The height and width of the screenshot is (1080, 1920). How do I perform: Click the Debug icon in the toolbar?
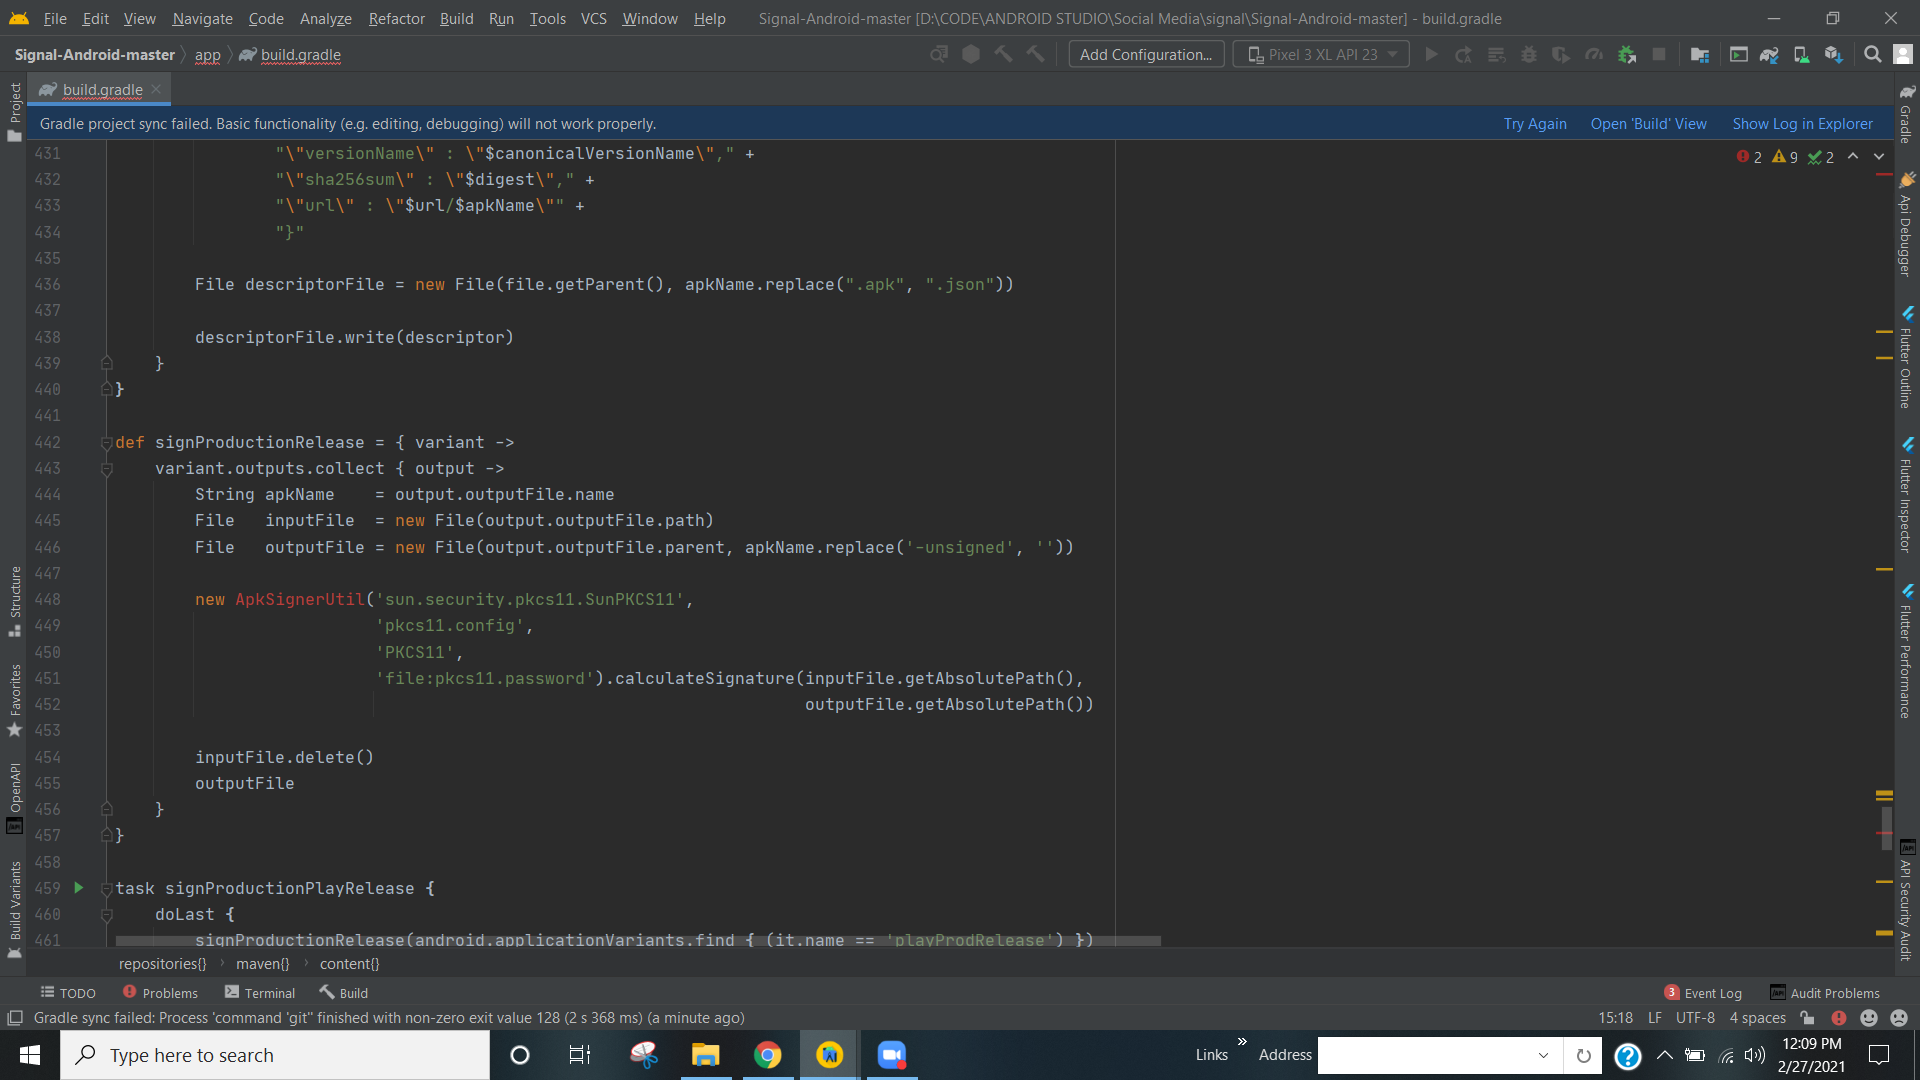coord(1529,54)
